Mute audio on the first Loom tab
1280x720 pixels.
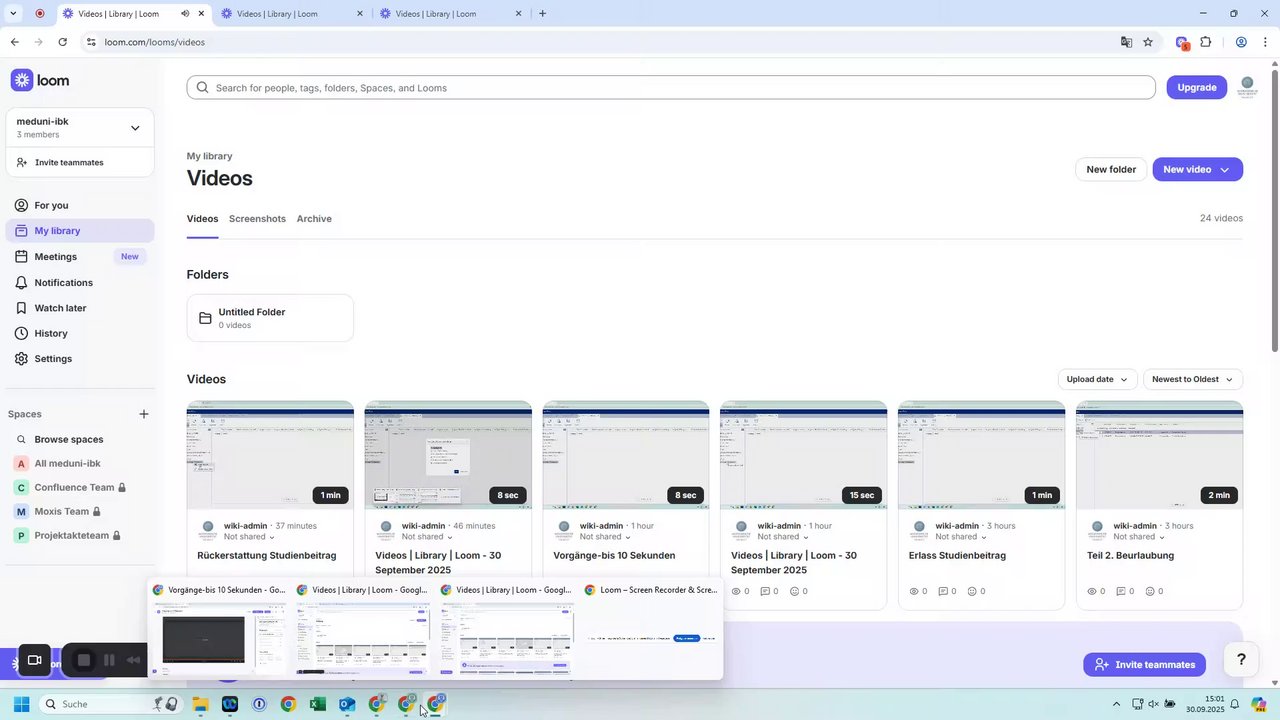pos(185,14)
